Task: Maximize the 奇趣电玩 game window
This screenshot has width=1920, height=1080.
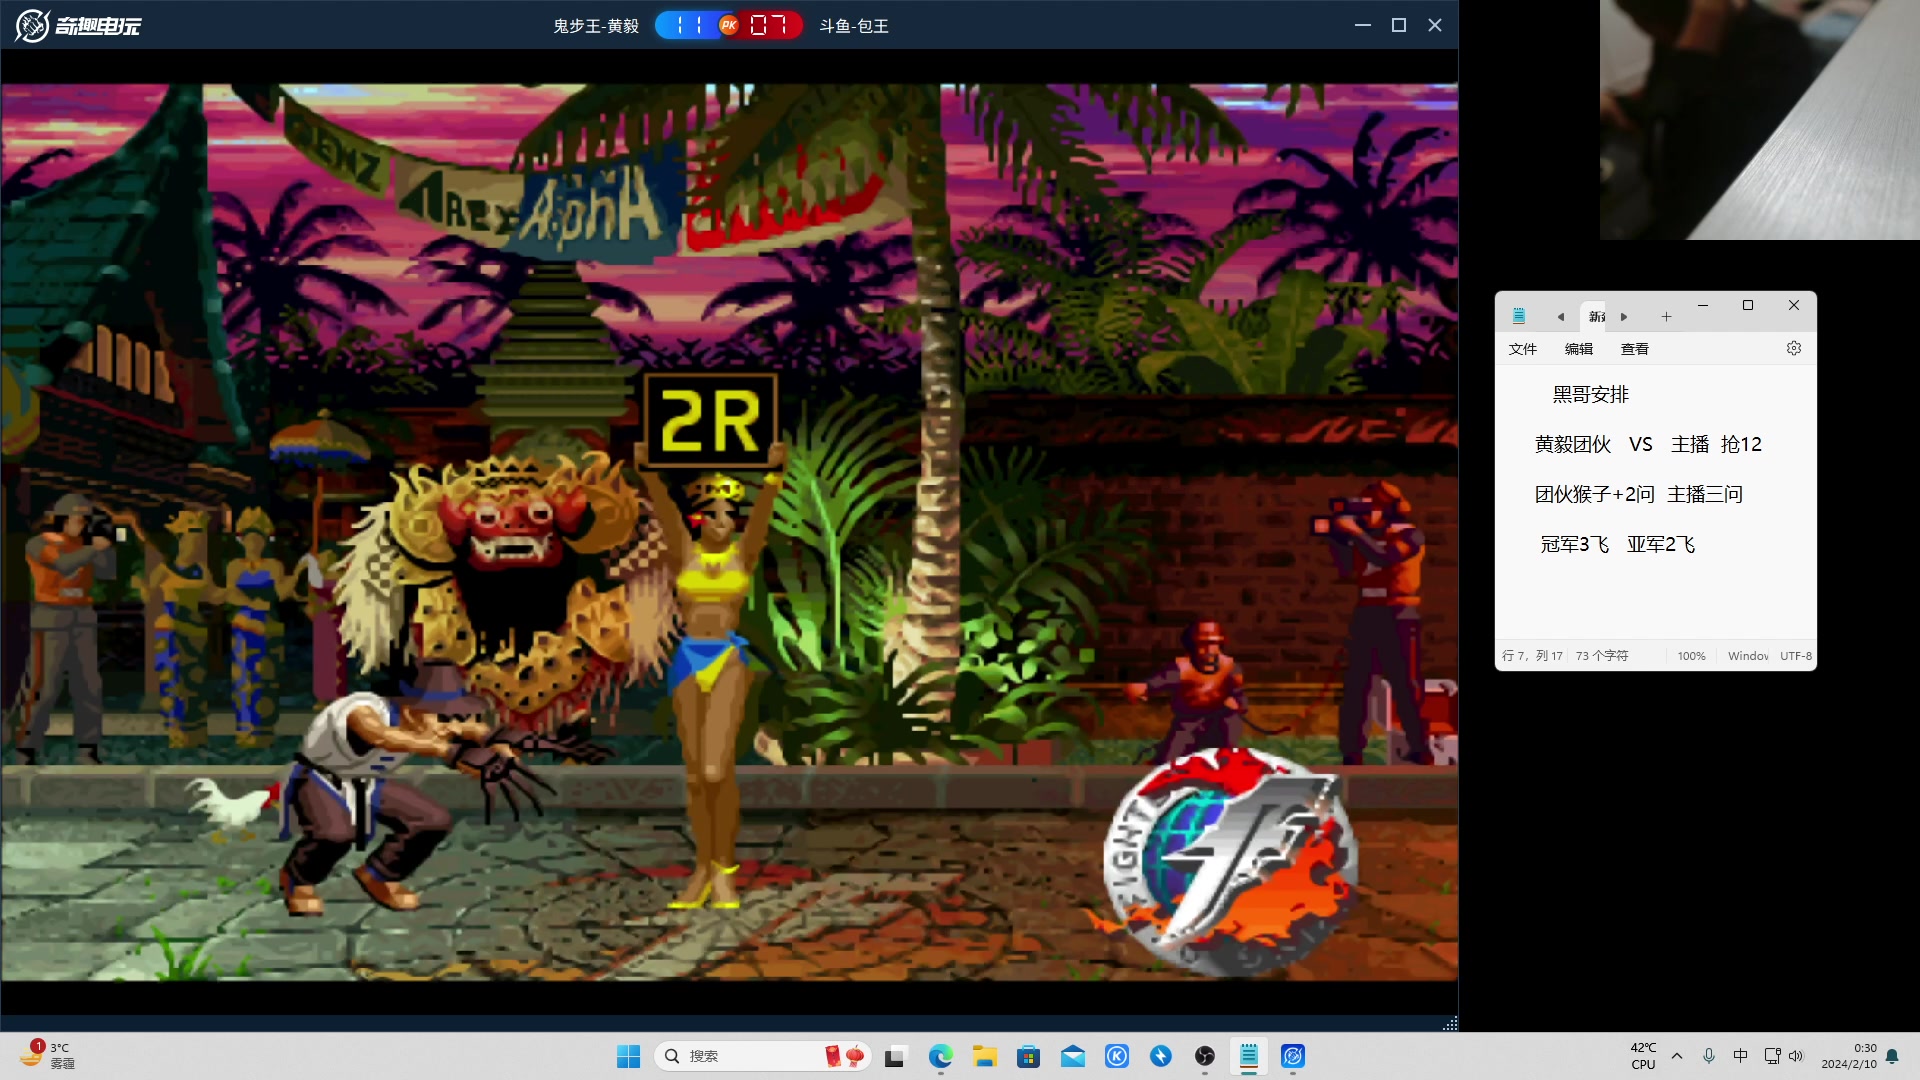Action: coord(1399,25)
